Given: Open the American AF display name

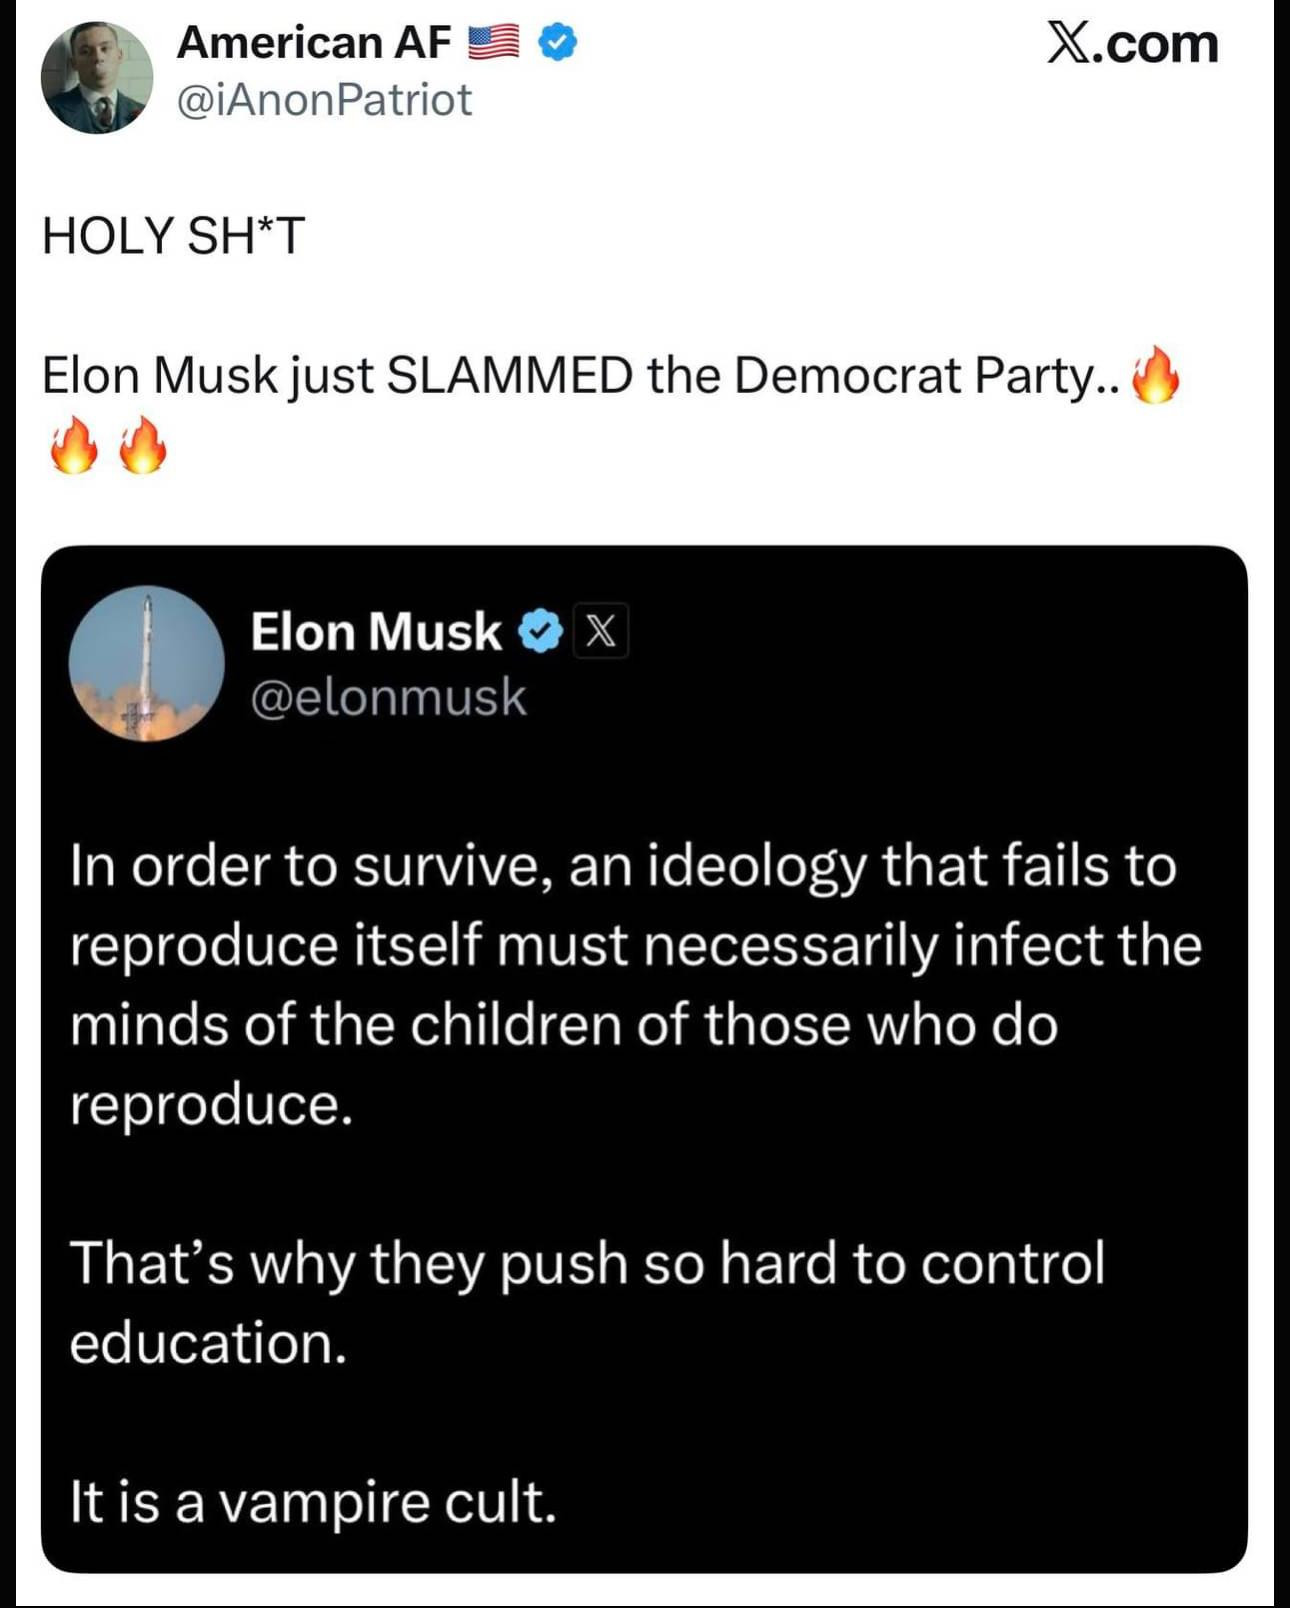Looking at the screenshot, I should (314, 43).
